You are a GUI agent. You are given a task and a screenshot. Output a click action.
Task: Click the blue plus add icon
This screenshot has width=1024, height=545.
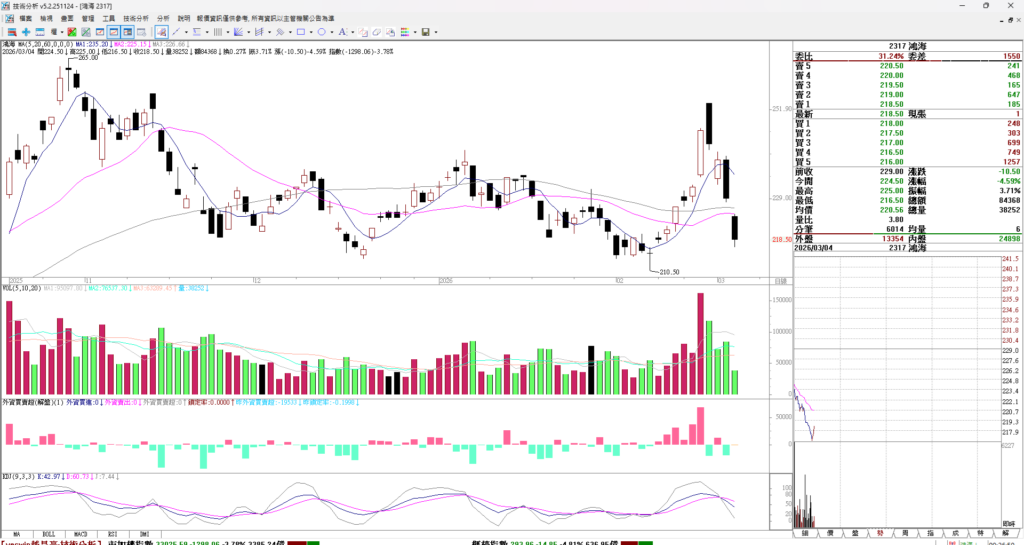point(26,32)
